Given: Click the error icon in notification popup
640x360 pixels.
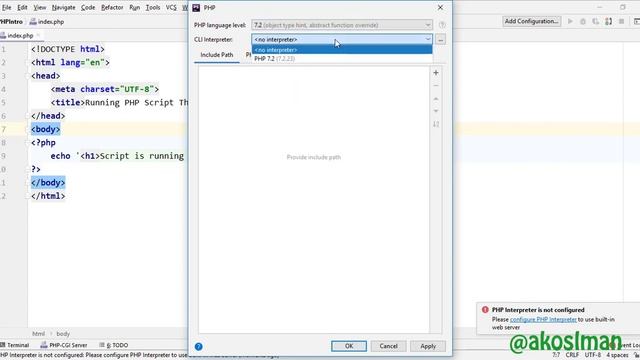Looking at the screenshot, I should [x=485, y=310].
